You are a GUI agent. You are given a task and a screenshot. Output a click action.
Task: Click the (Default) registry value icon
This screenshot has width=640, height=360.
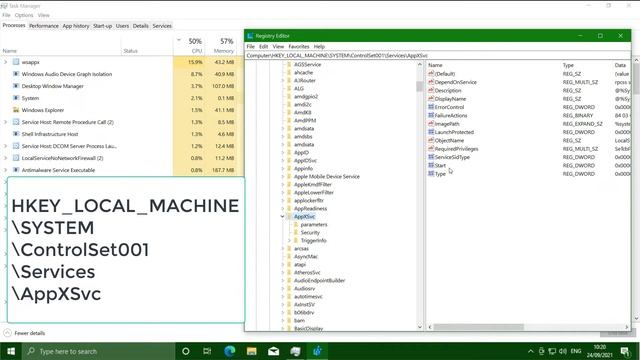coord(431,73)
